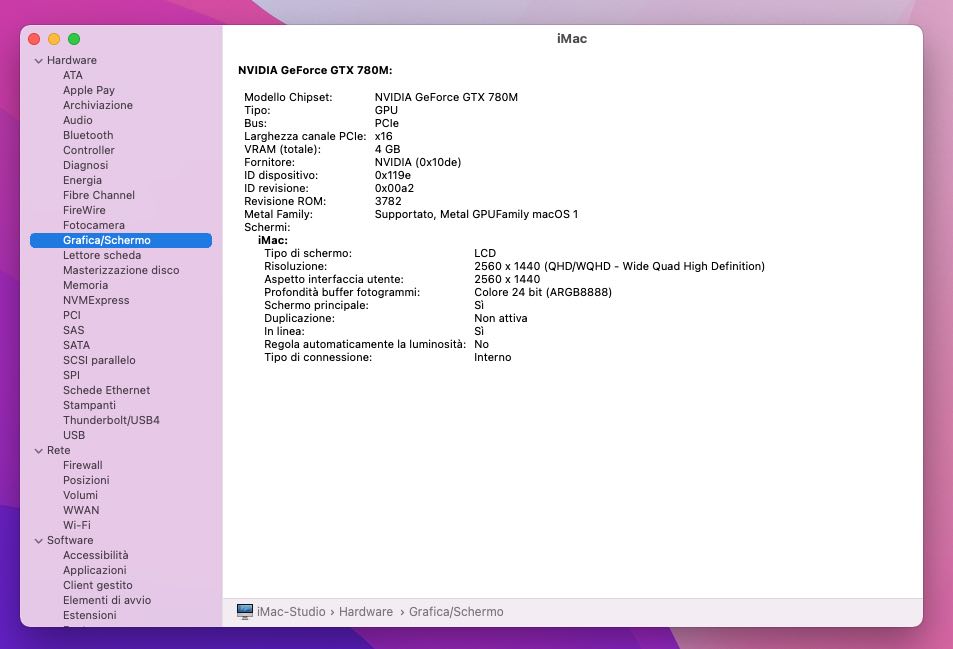This screenshot has height=649, width=953.
Task: Select ATA in the sidebar
Action: (x=72, y=75)
